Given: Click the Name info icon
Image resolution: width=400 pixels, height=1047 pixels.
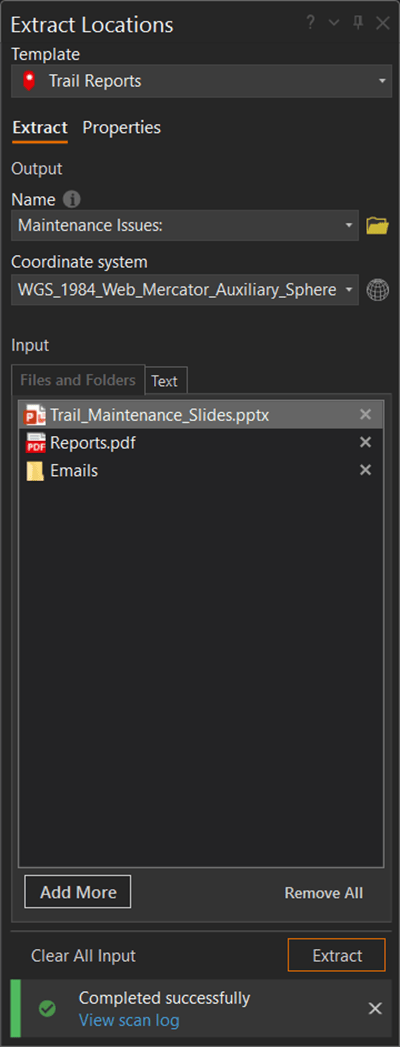Looking at the screenshot, I should pos(71,199).
